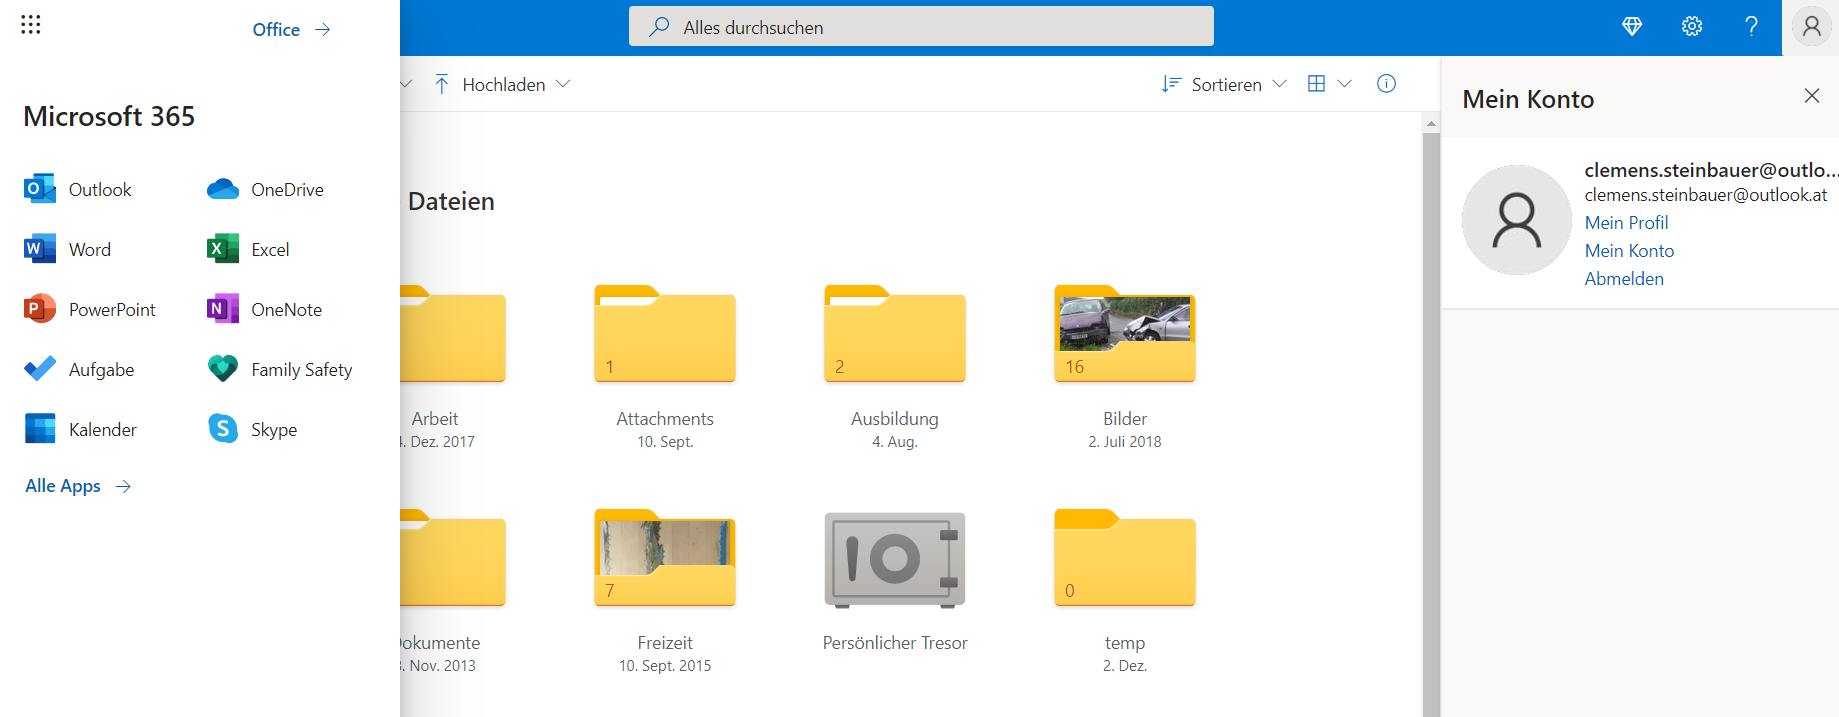Open Excel app
The height and width of the screenshot is (717, 1839).
pyautogui.click(x=248, y=249)
